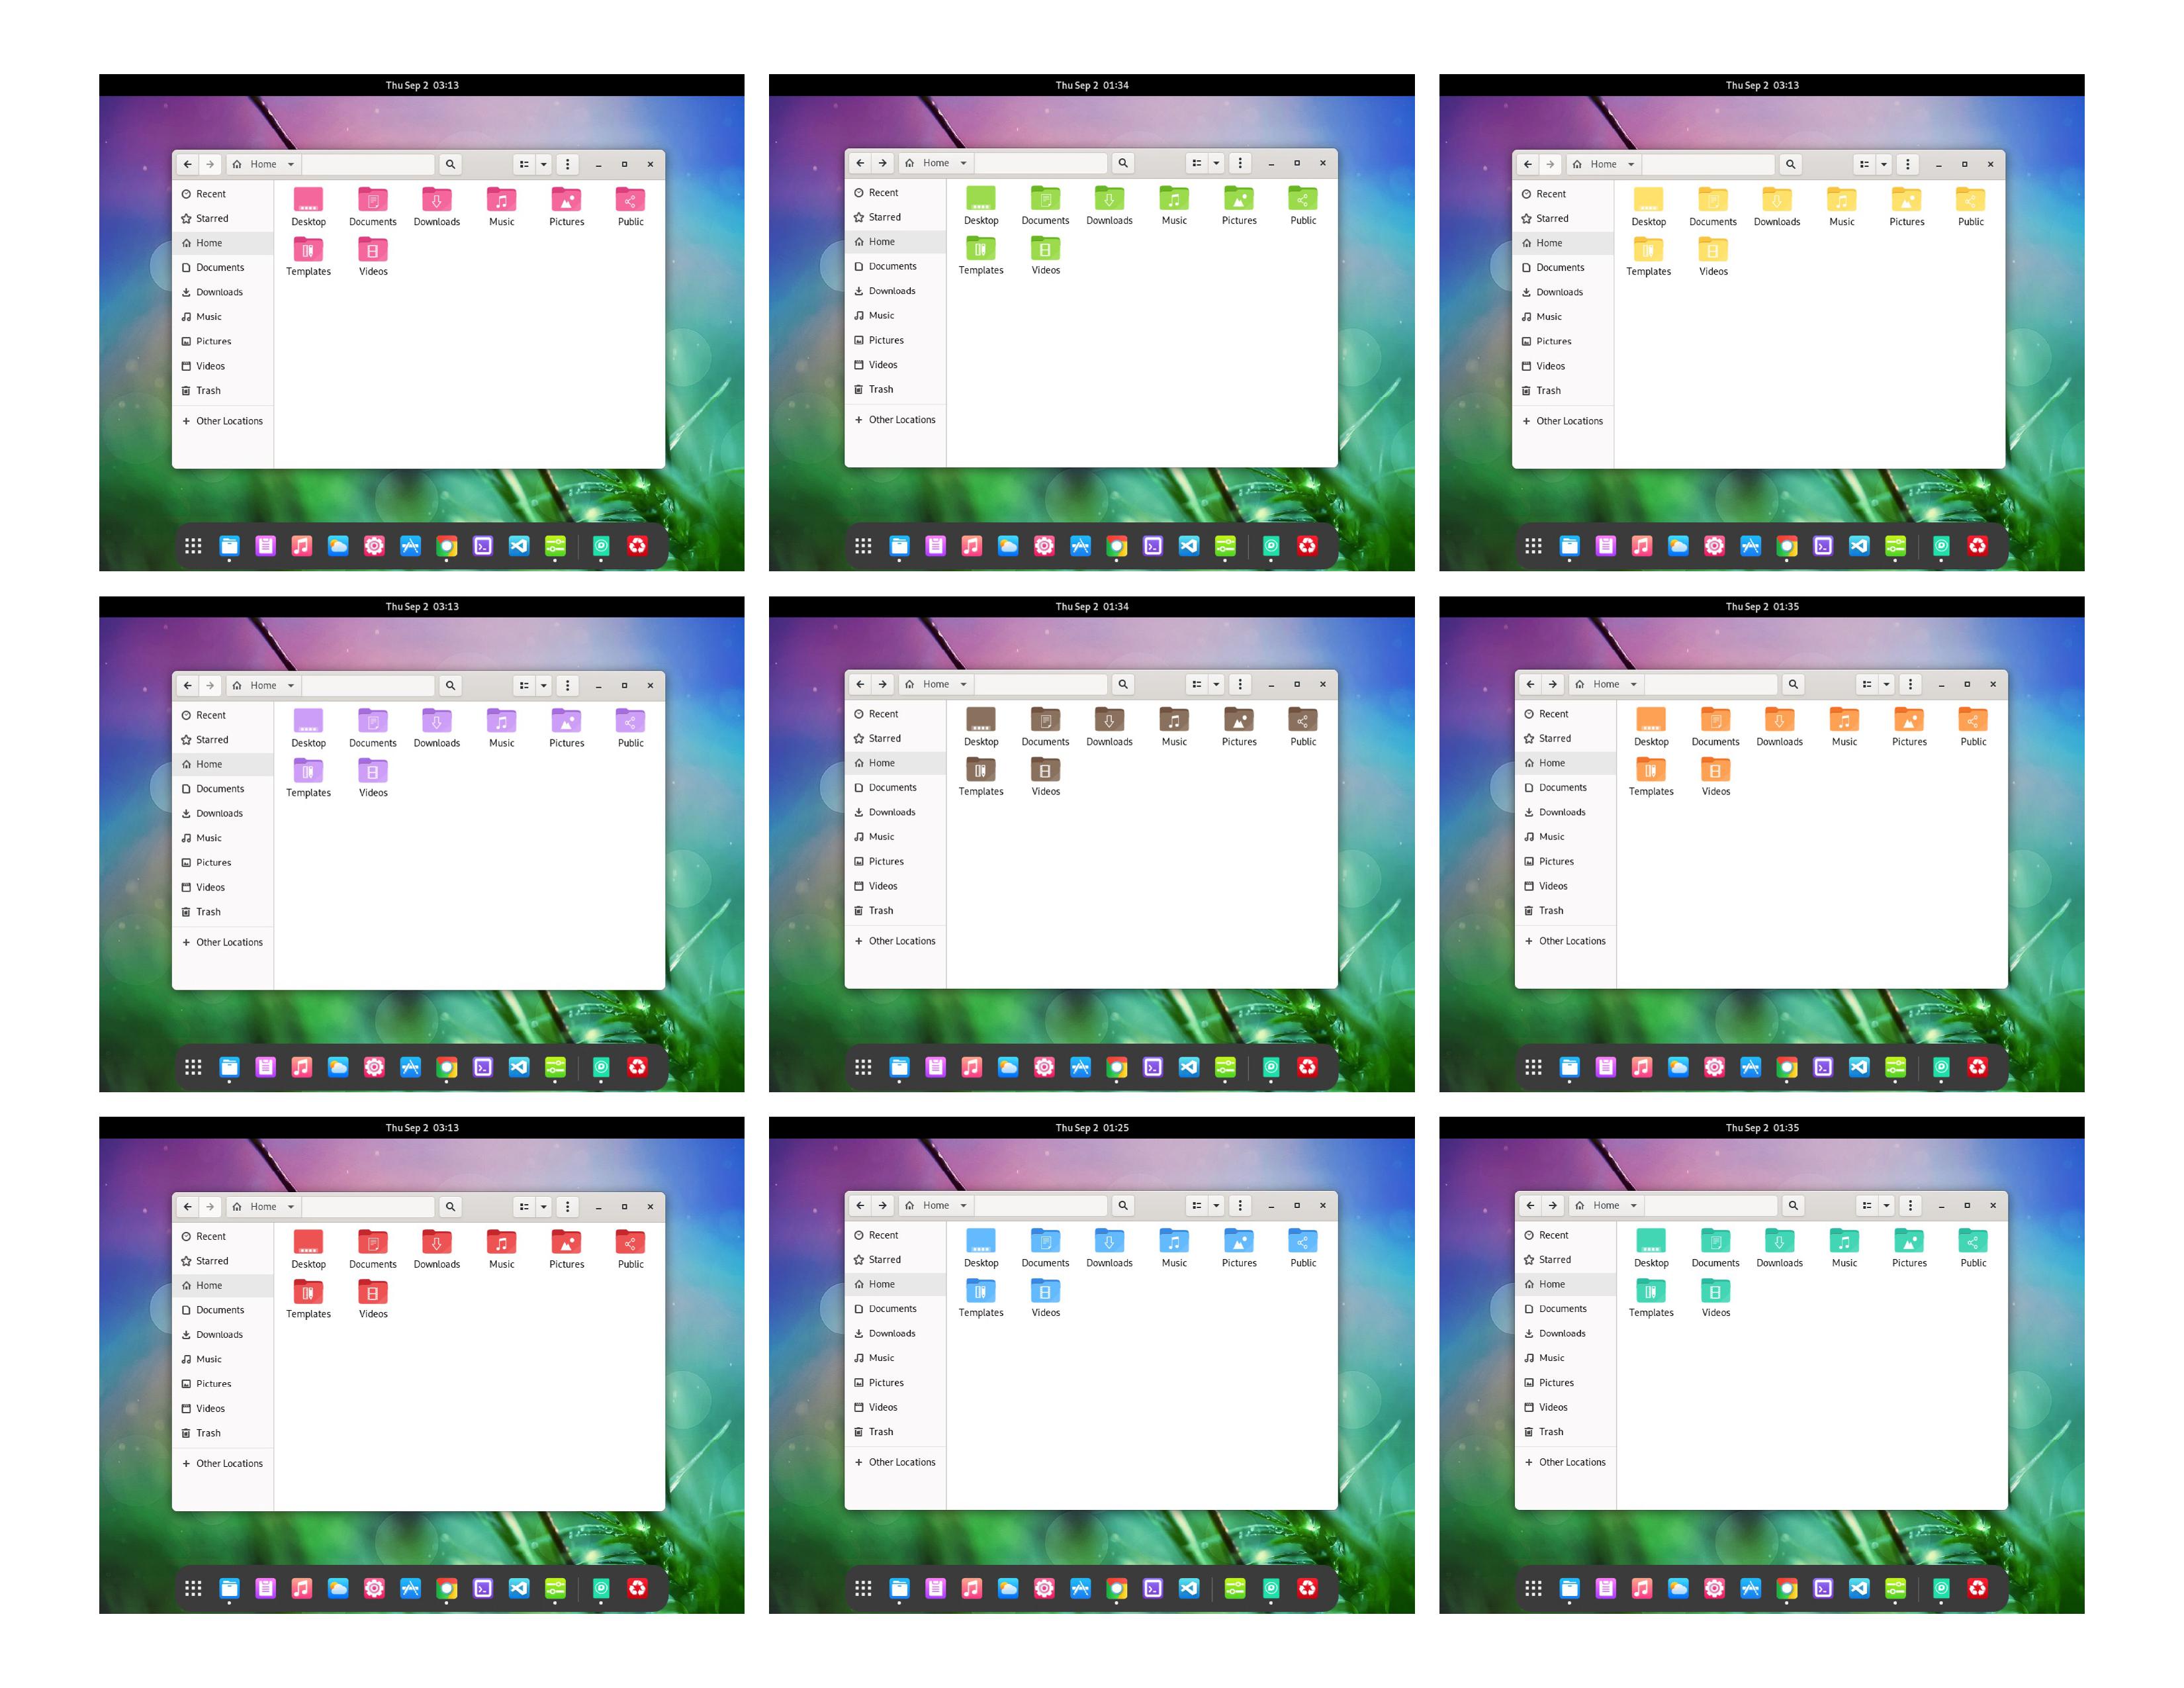Open the orange Documents folder
This screenshot has height=1688, width=2184.
tap(1715, 719)
